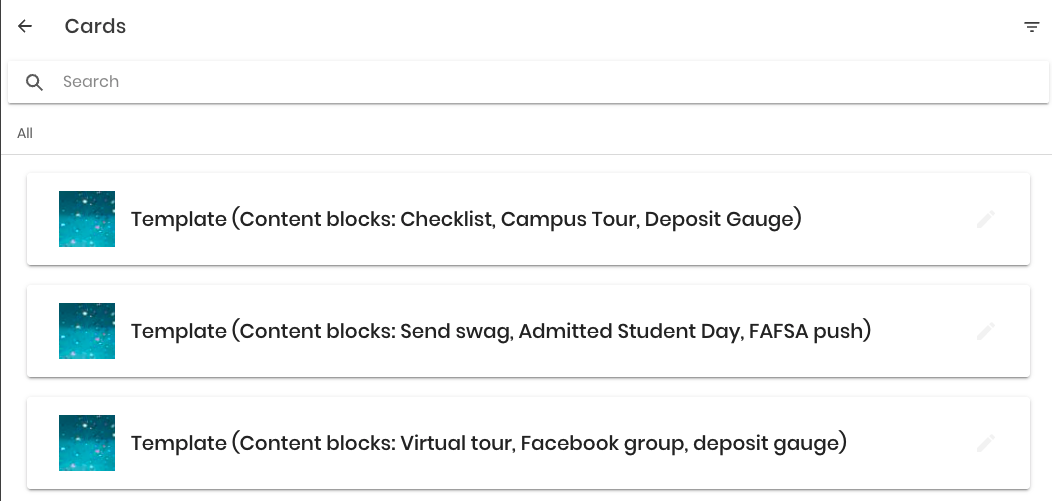This screenshot has height=501, width=1052.
Task: Open the Send swag template thumbnail
Action: [87, 331]
